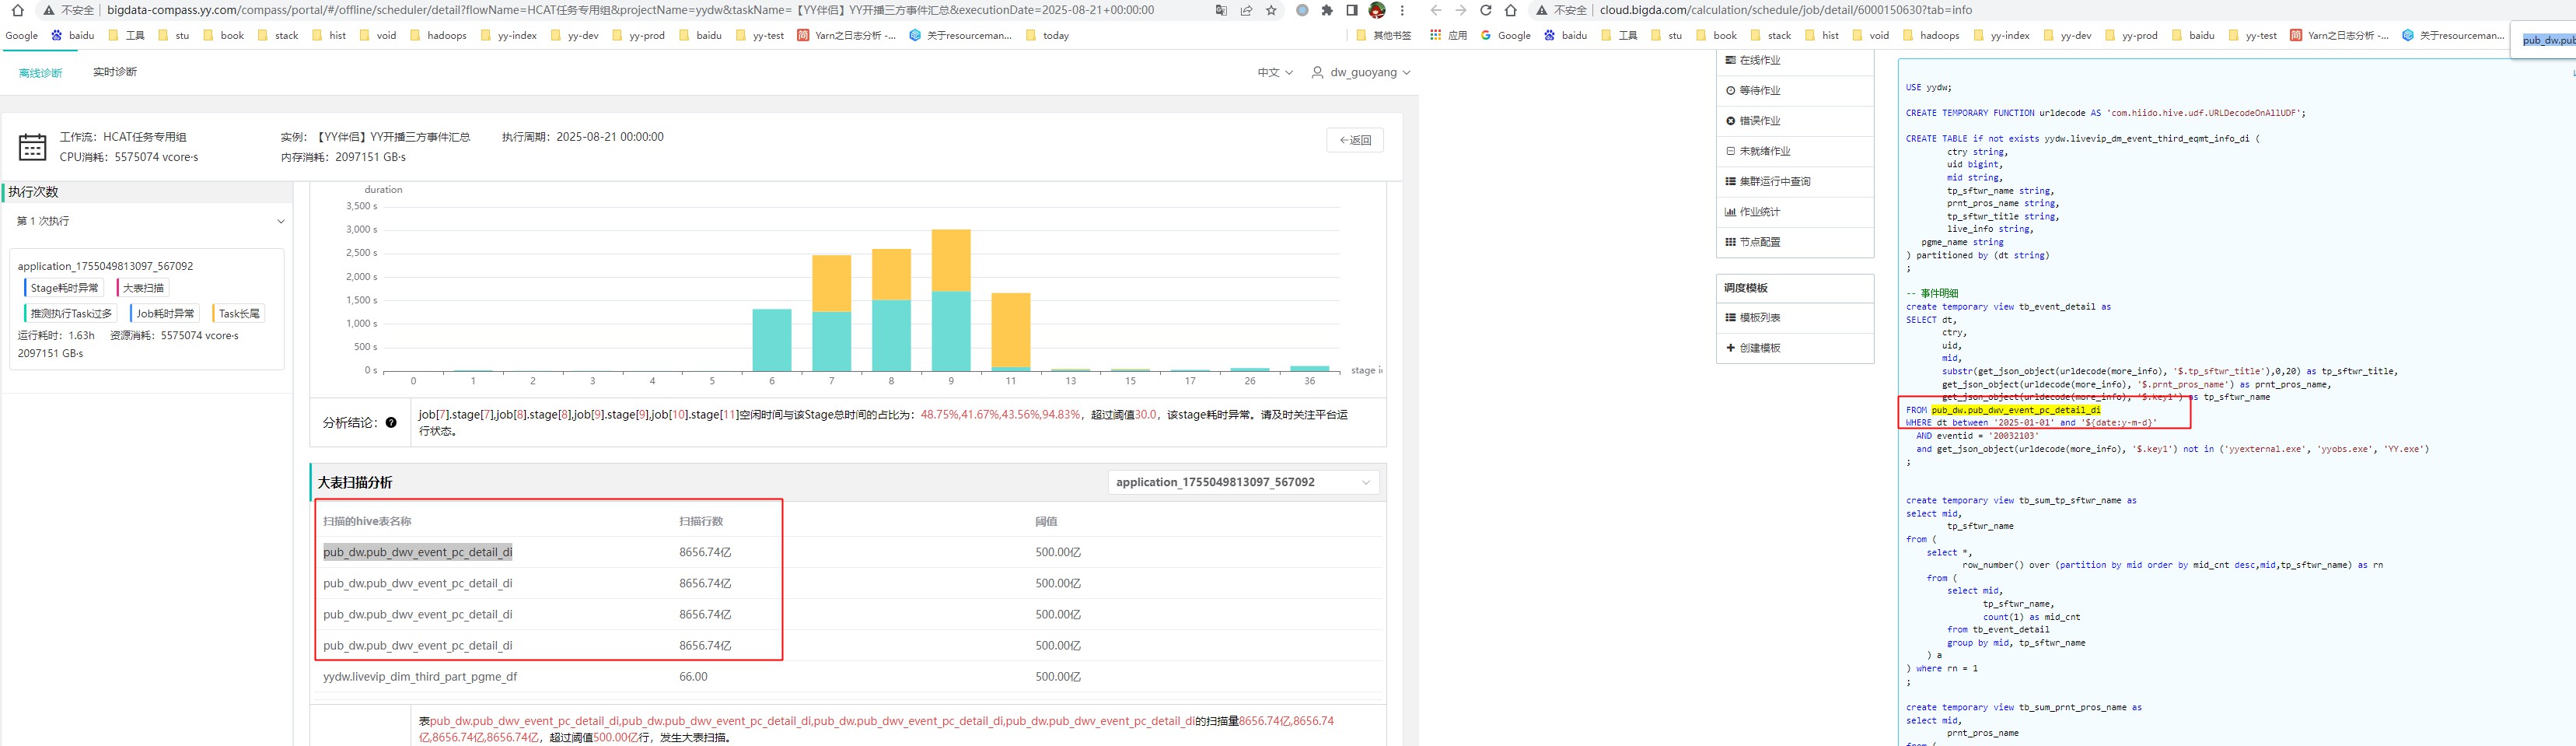Click home icon in right browser window
This screenshot has height=746, width=2576.
pos(1511,11)
